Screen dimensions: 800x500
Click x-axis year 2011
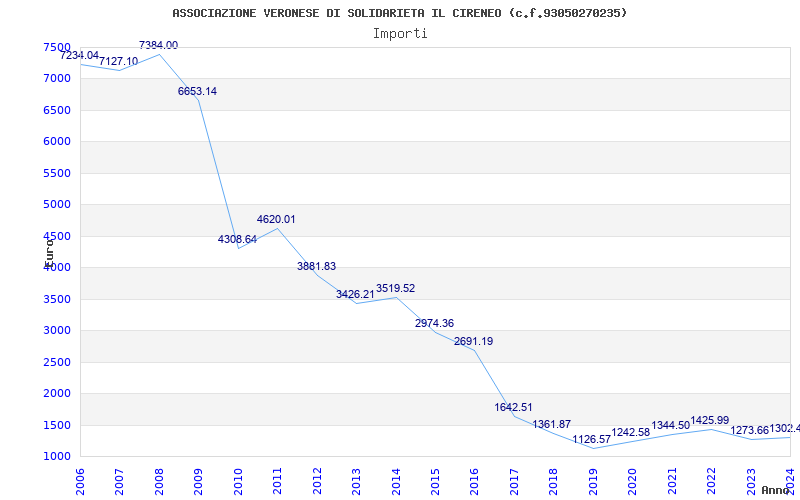pyautogui.click(x=277, y=481)
